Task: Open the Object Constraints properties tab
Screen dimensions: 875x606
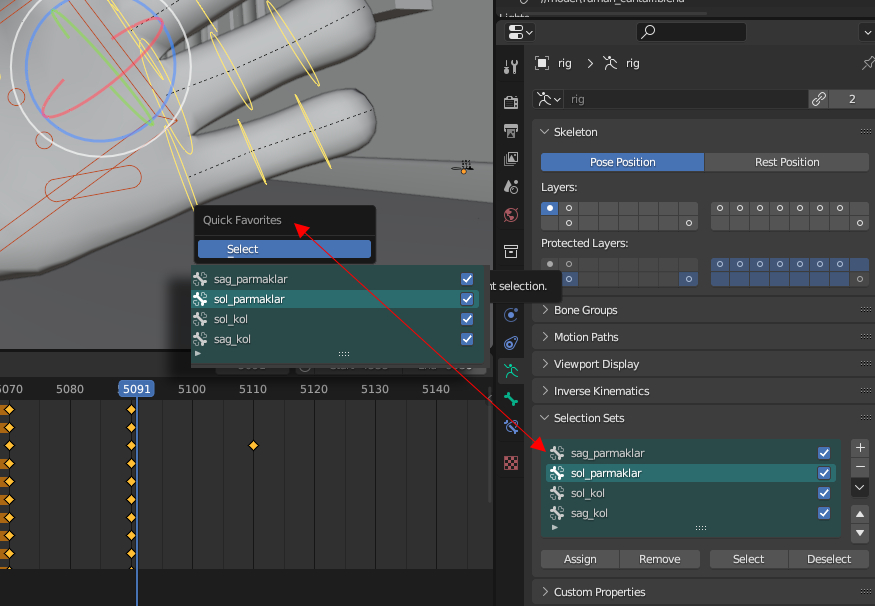Action: click(x=511, y=343)
